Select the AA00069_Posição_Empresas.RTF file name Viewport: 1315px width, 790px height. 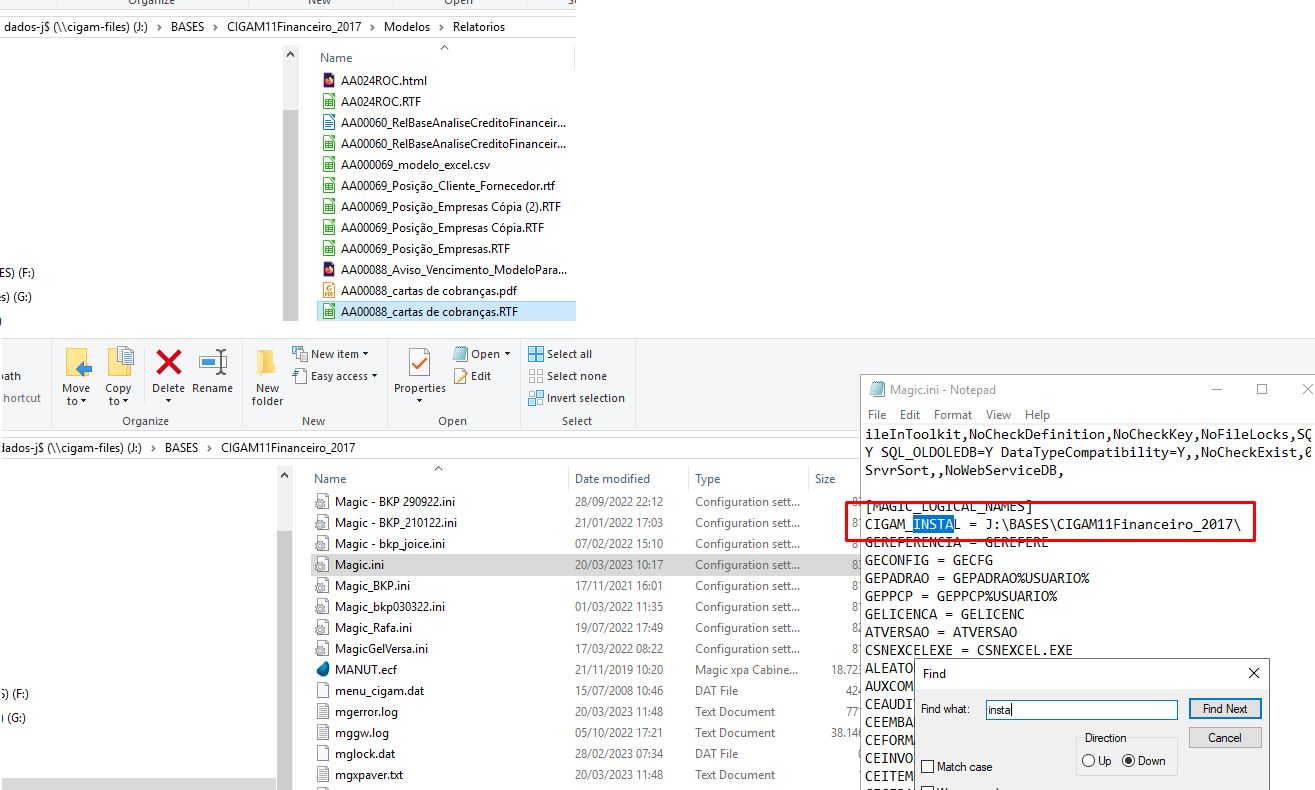425,248
